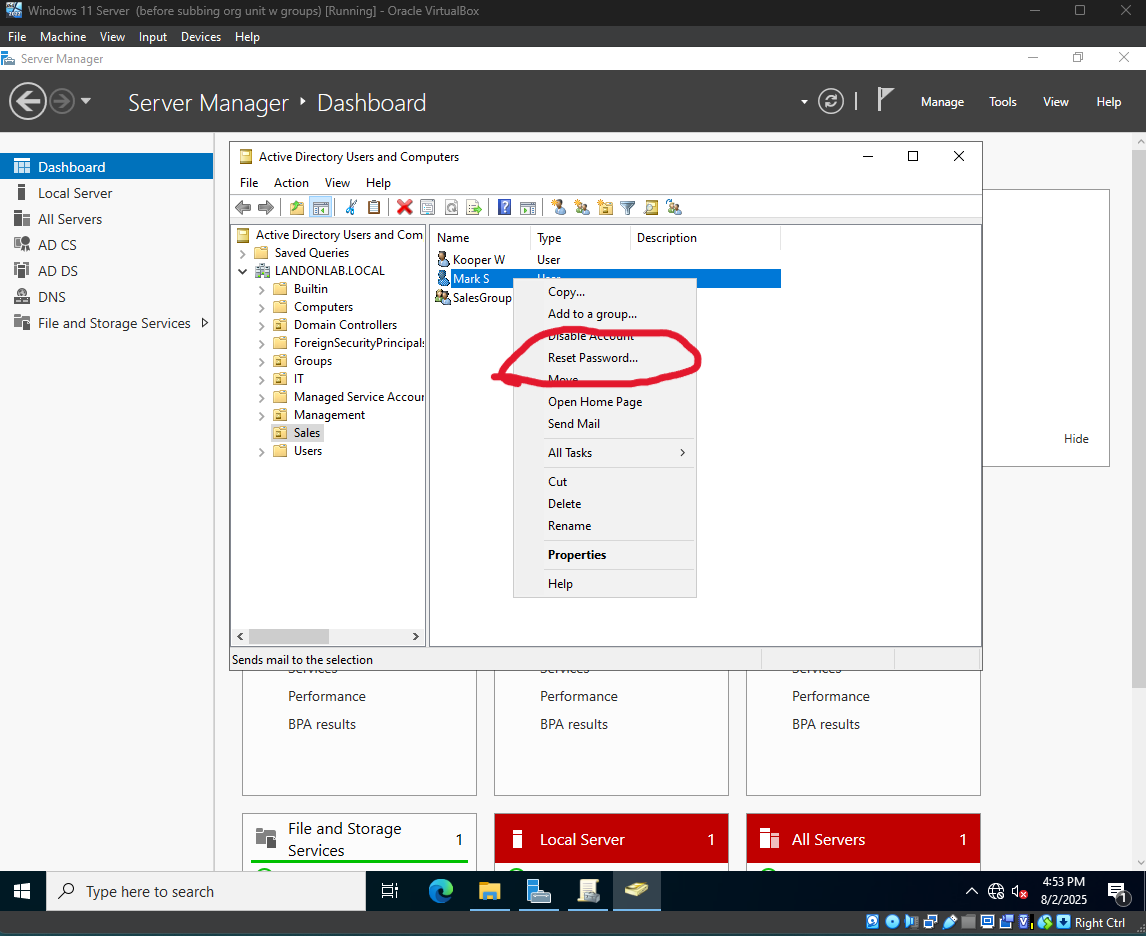The width and height of the screenshot is (1146, 936).
Task: Expand File and Storage Services sidebar arrow
Action: 205,323
